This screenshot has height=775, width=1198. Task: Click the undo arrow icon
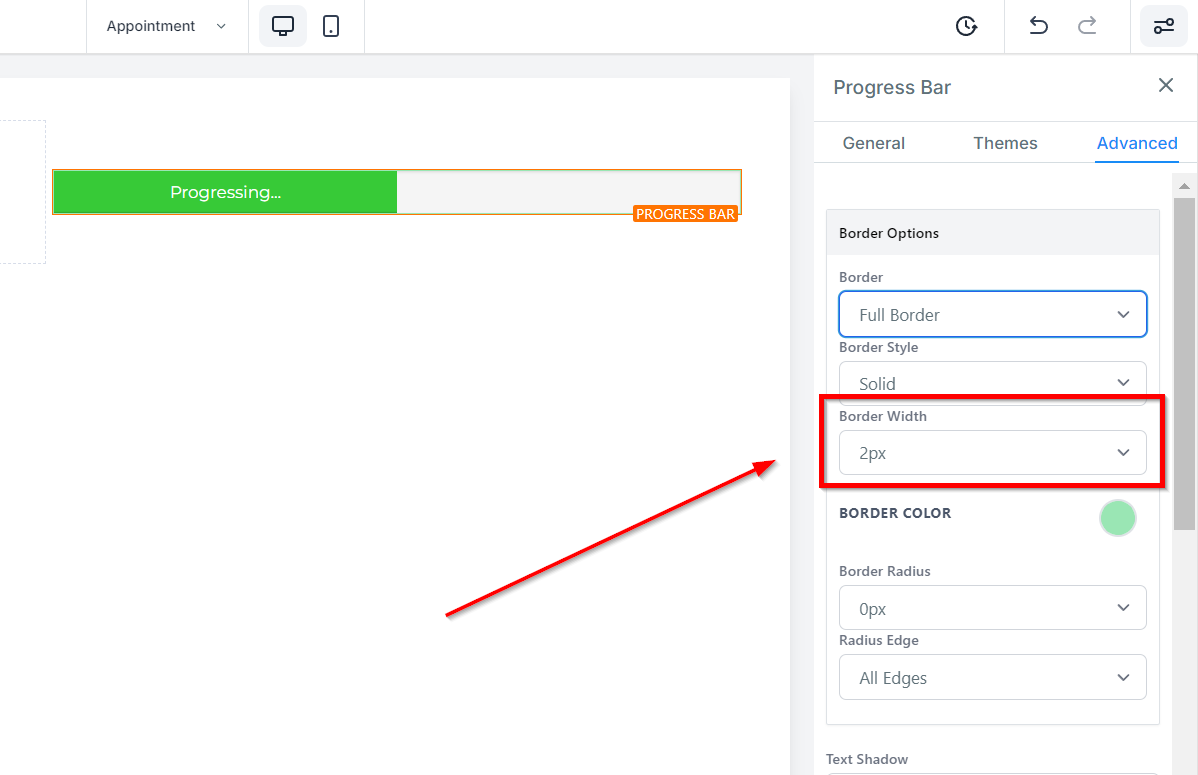[1038, 26]
